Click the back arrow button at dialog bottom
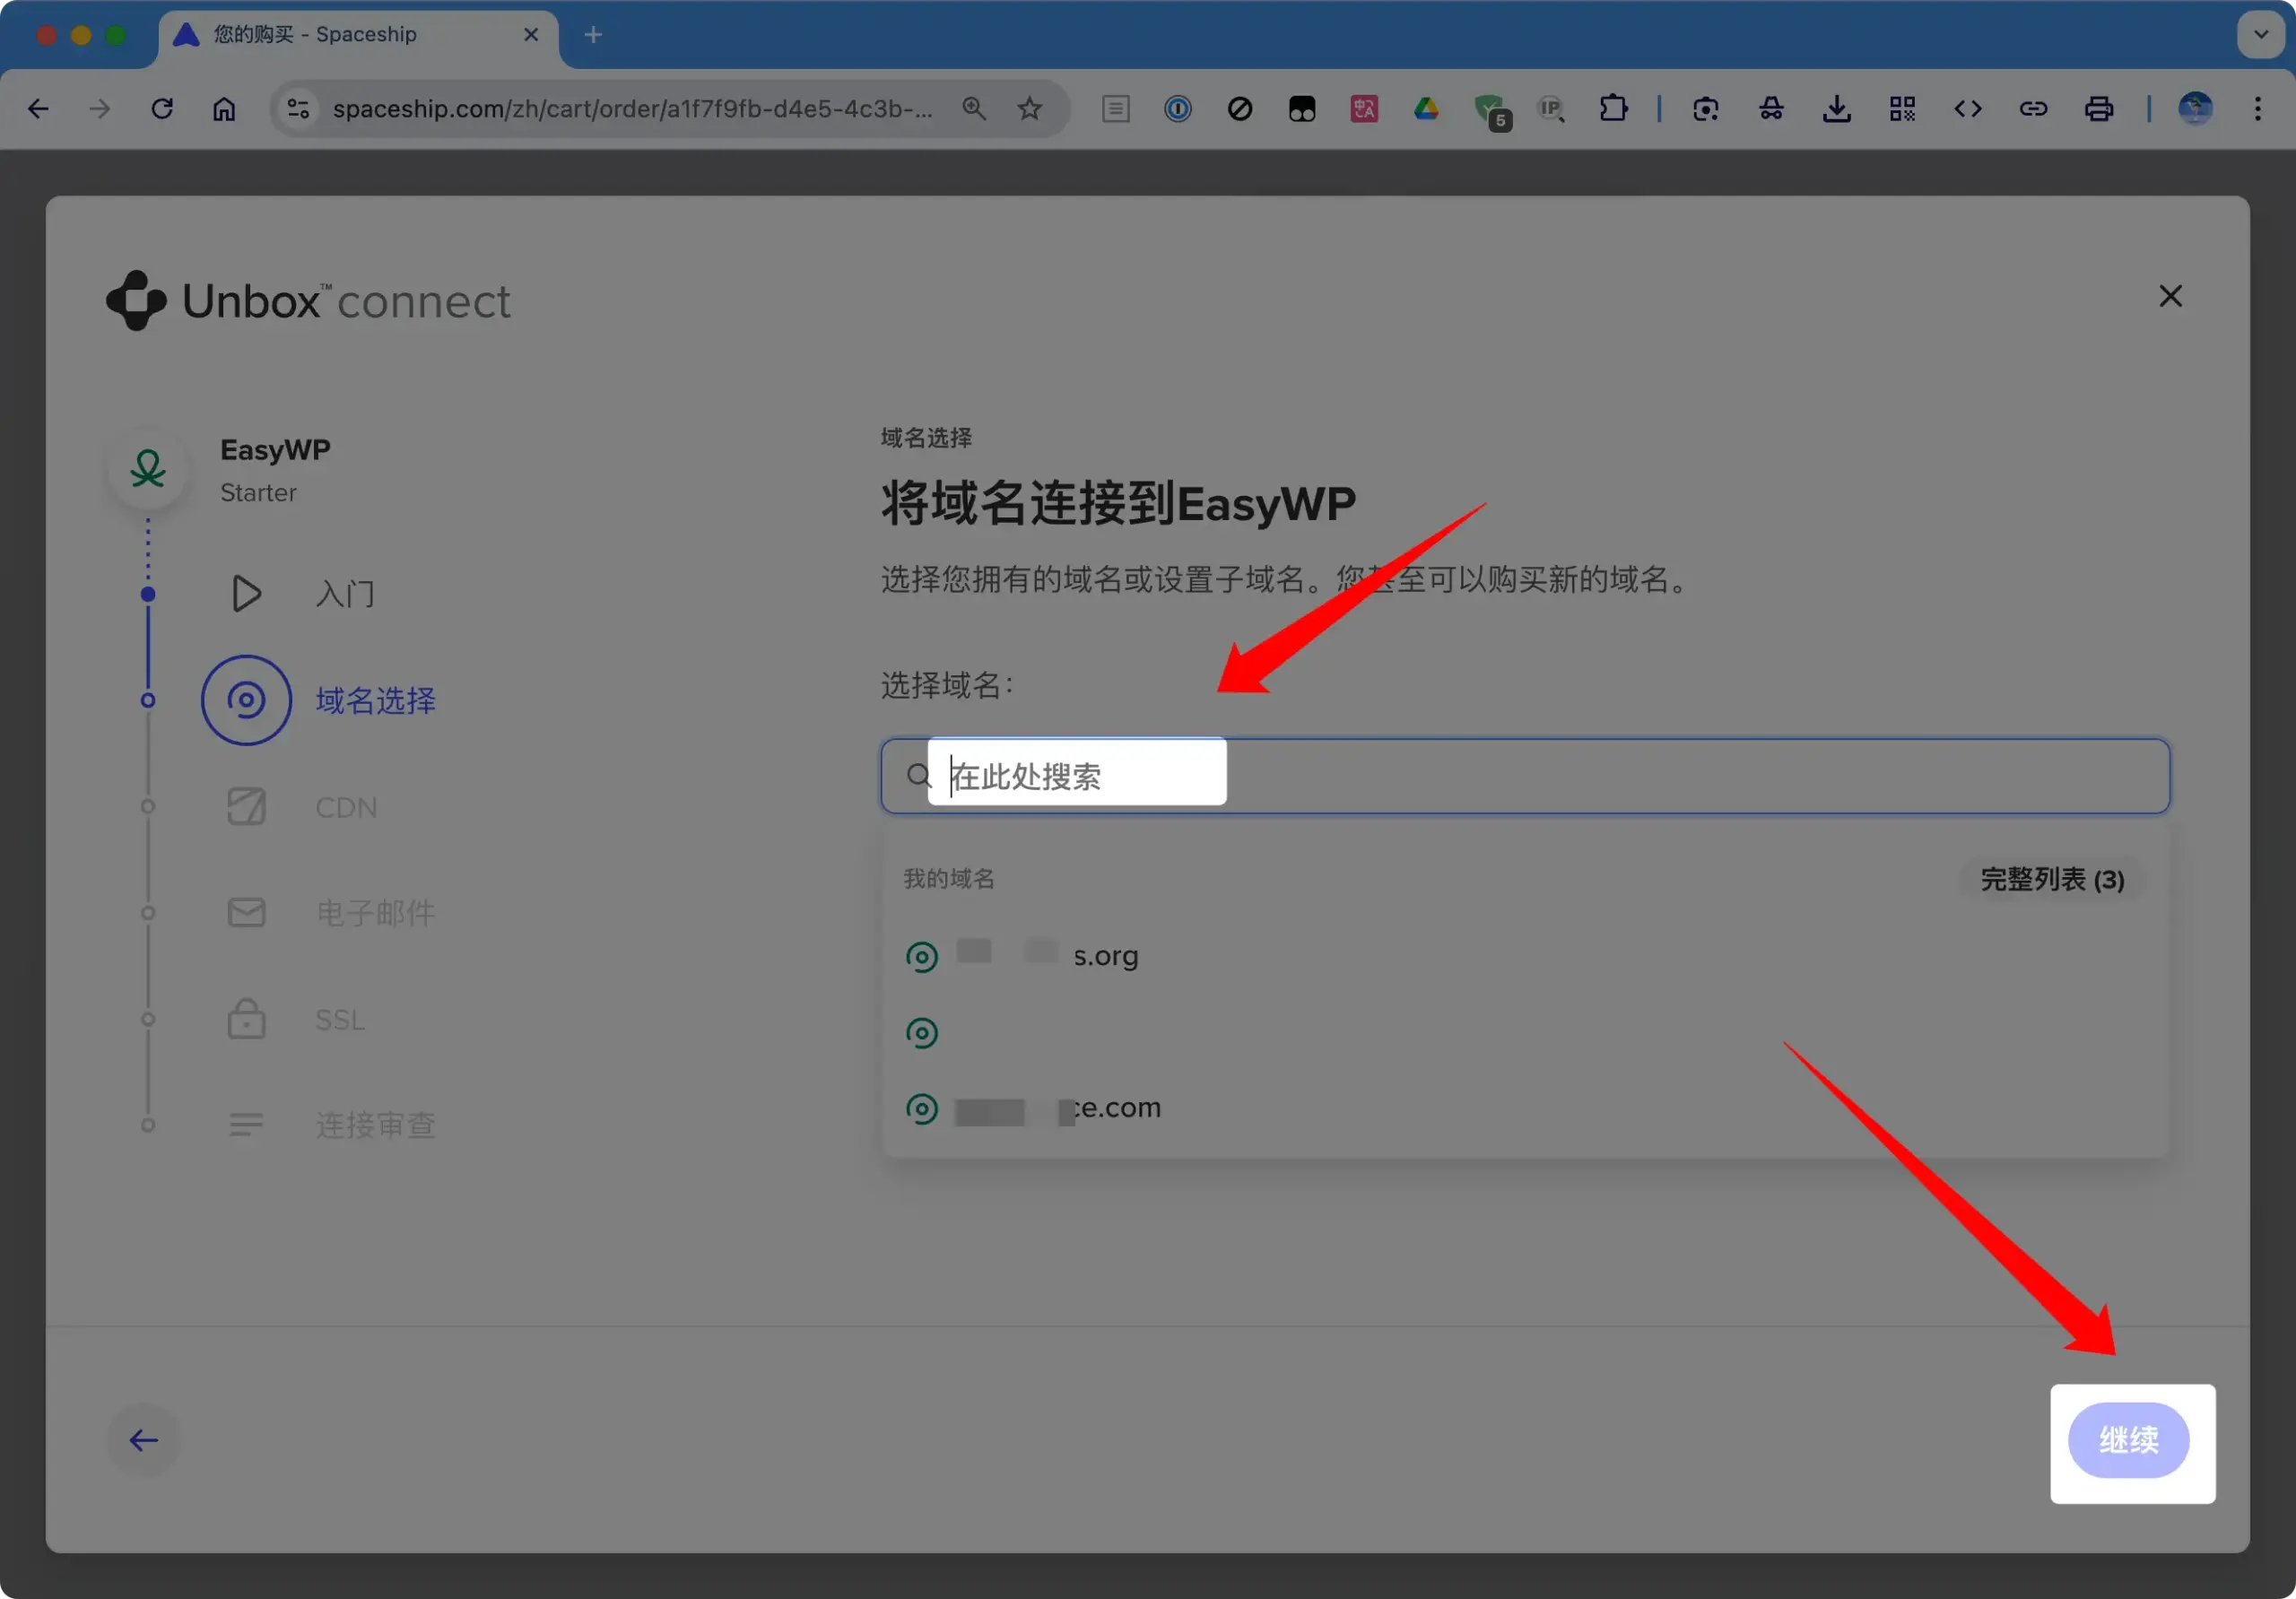The height and width of the screenshot is (1599, 2296). [144, 1440]
